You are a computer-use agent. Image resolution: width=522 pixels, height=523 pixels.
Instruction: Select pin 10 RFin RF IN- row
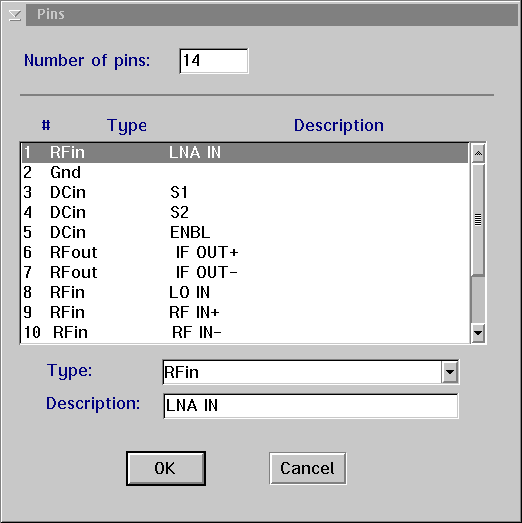(x=245, y=333)
